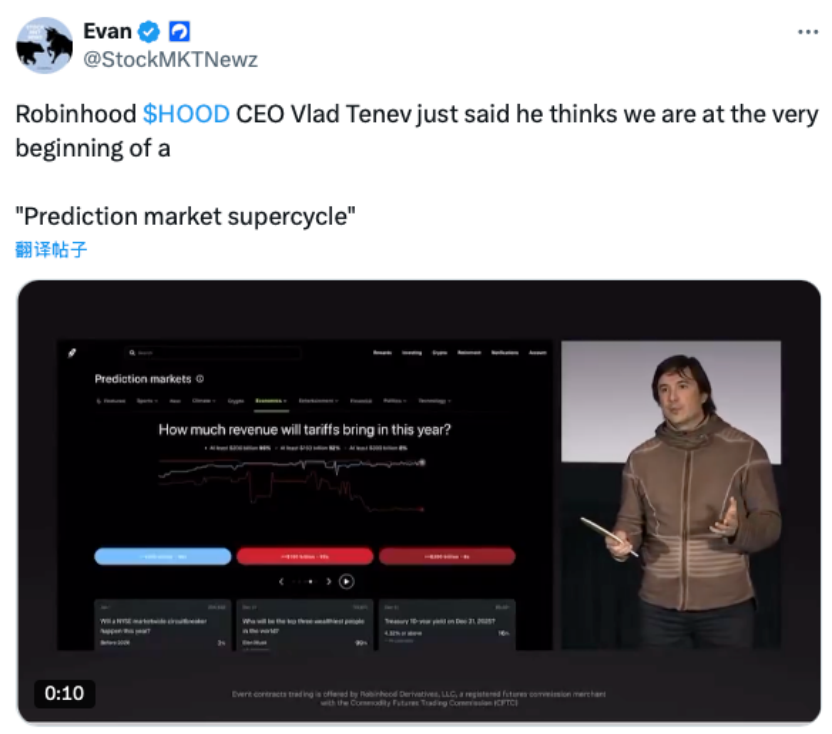Select the blue tariff outcome button
Screen dimensions: 832x734
(163, 556)
